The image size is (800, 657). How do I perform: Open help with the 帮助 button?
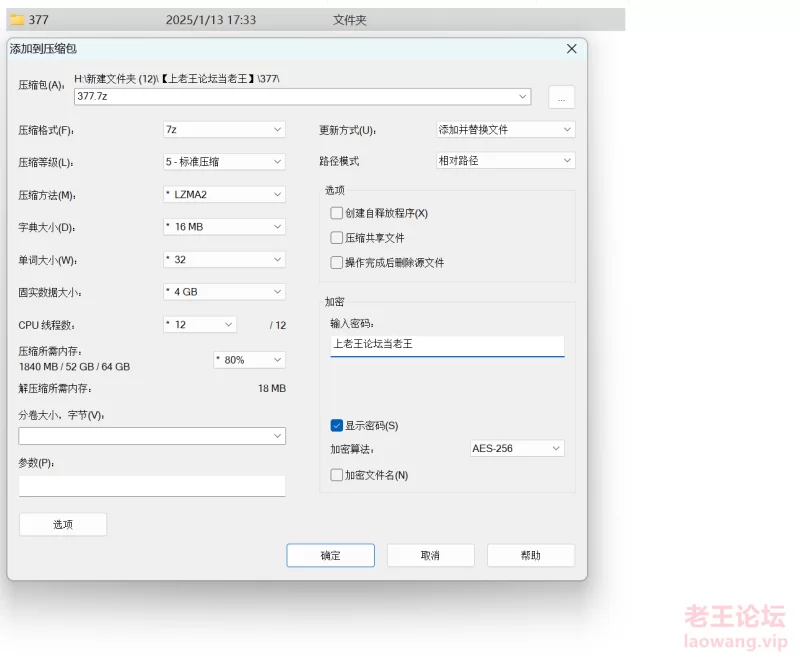[531, 555]
